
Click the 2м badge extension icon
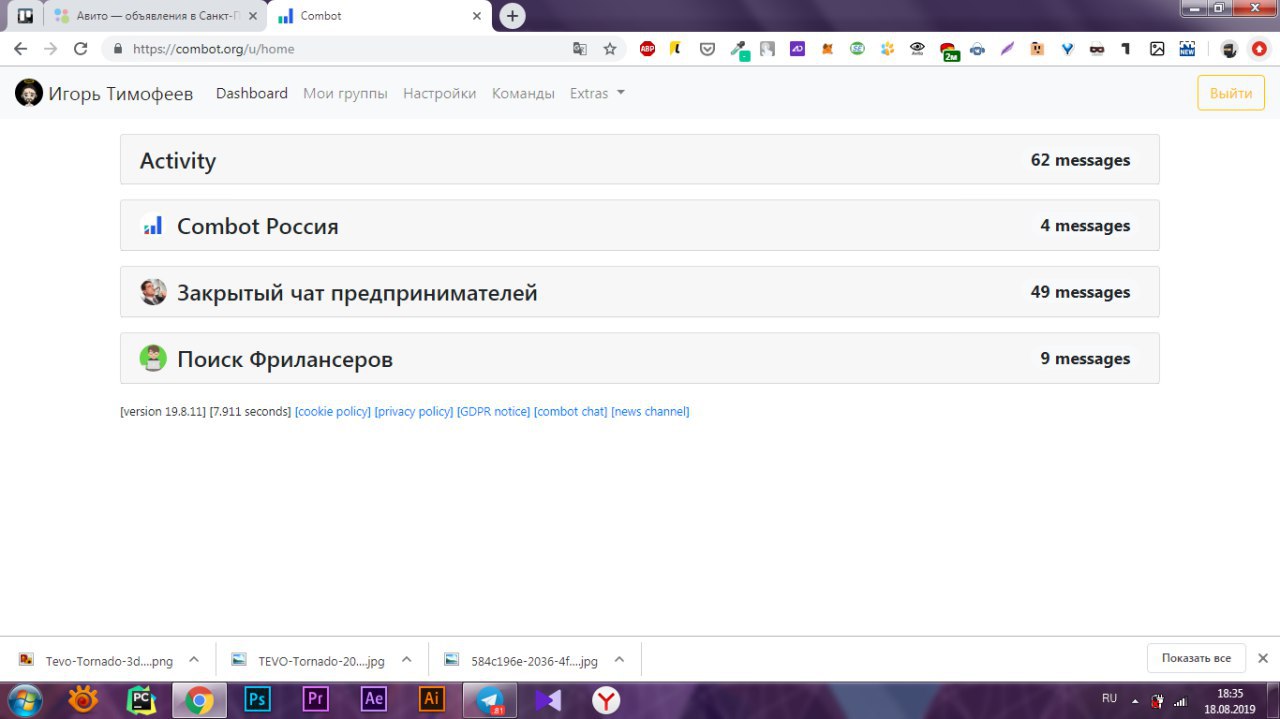point(948,50)
